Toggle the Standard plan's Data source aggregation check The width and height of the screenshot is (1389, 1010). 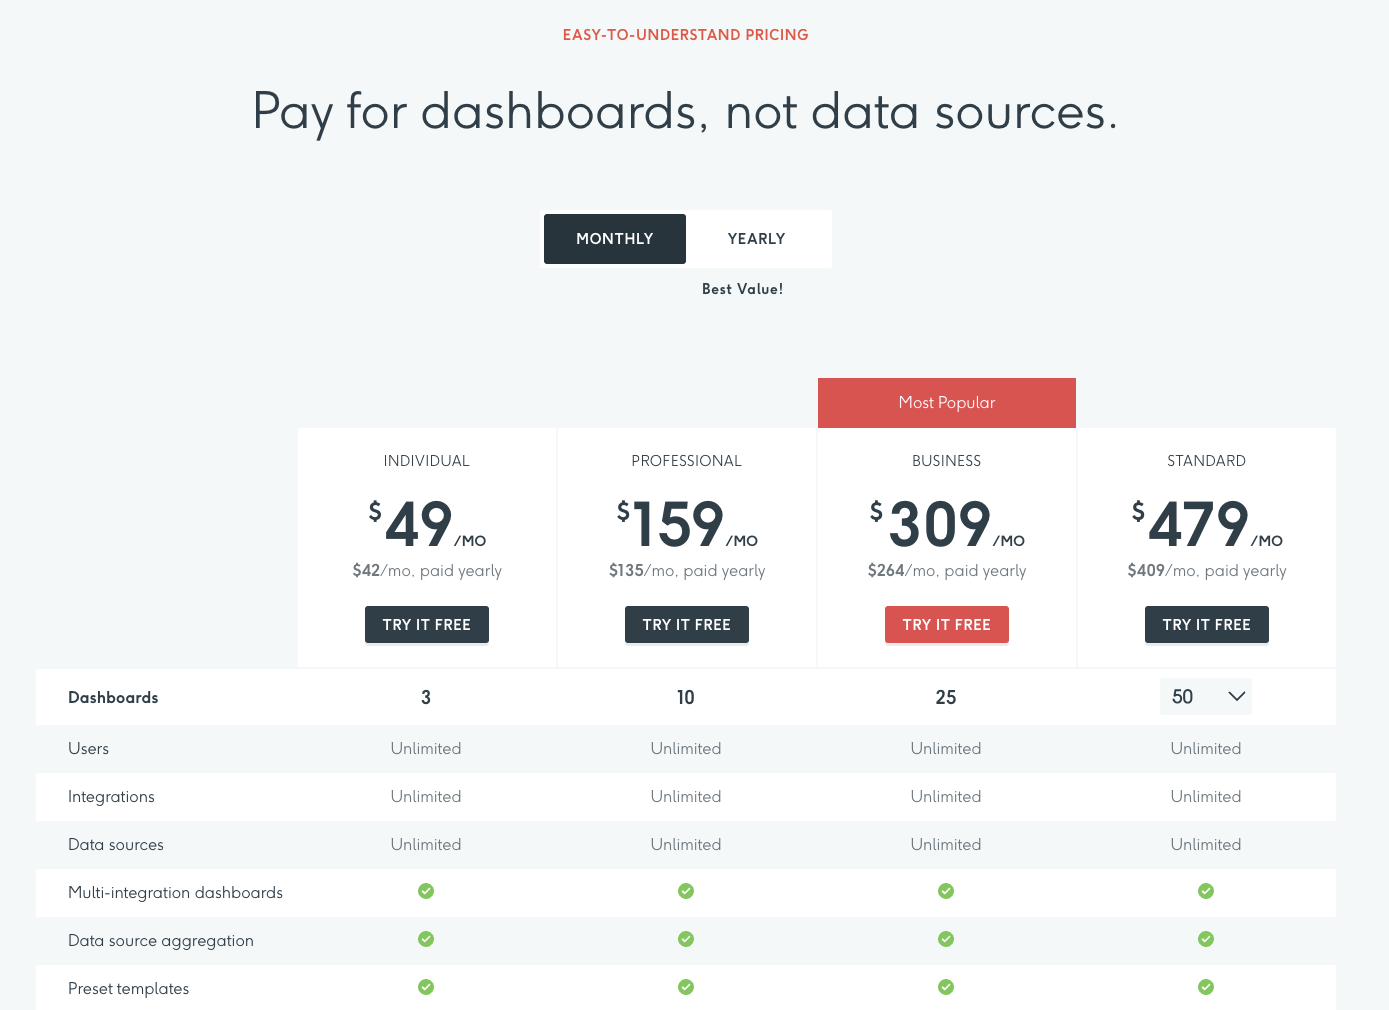[1206, 939]
